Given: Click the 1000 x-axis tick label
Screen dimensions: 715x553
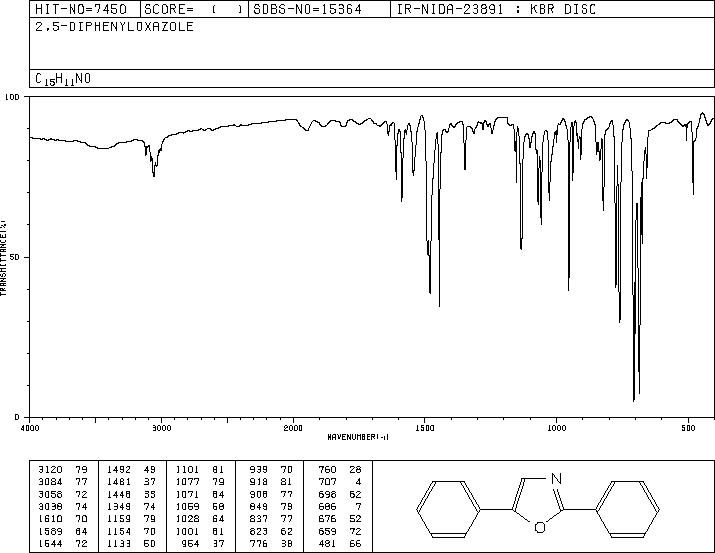Looking at the screenshot, I should pyautogui.click(x=556, y=428).
